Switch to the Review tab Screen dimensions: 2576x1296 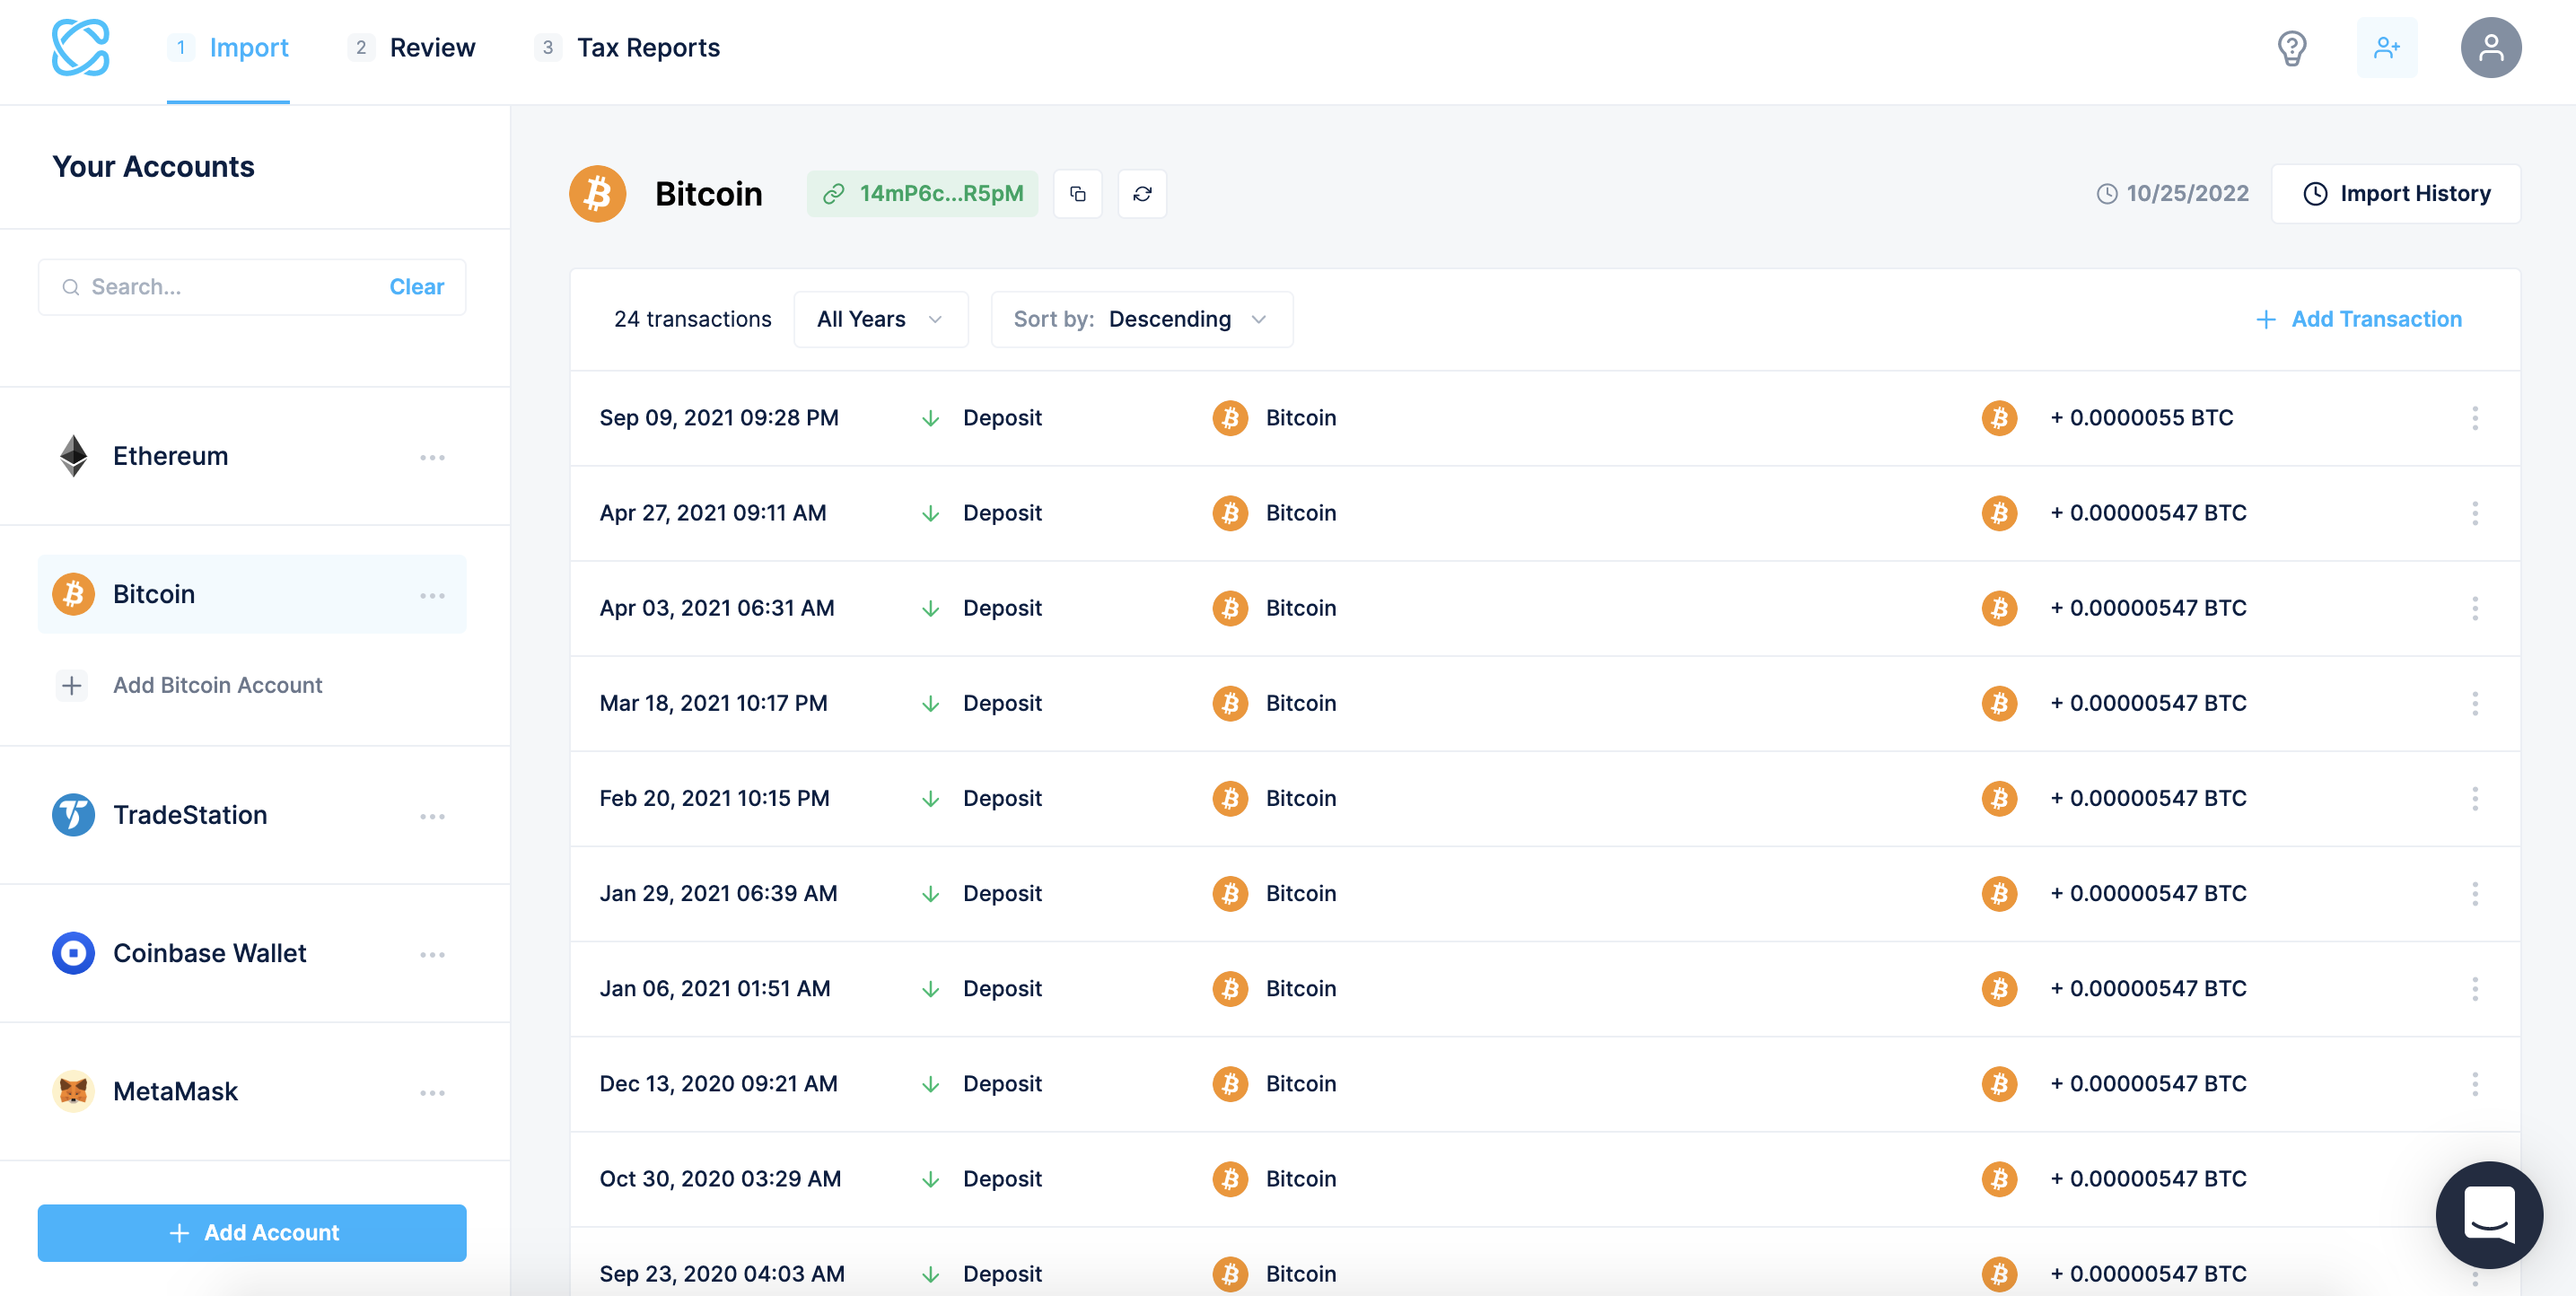[x=432, y=47]
